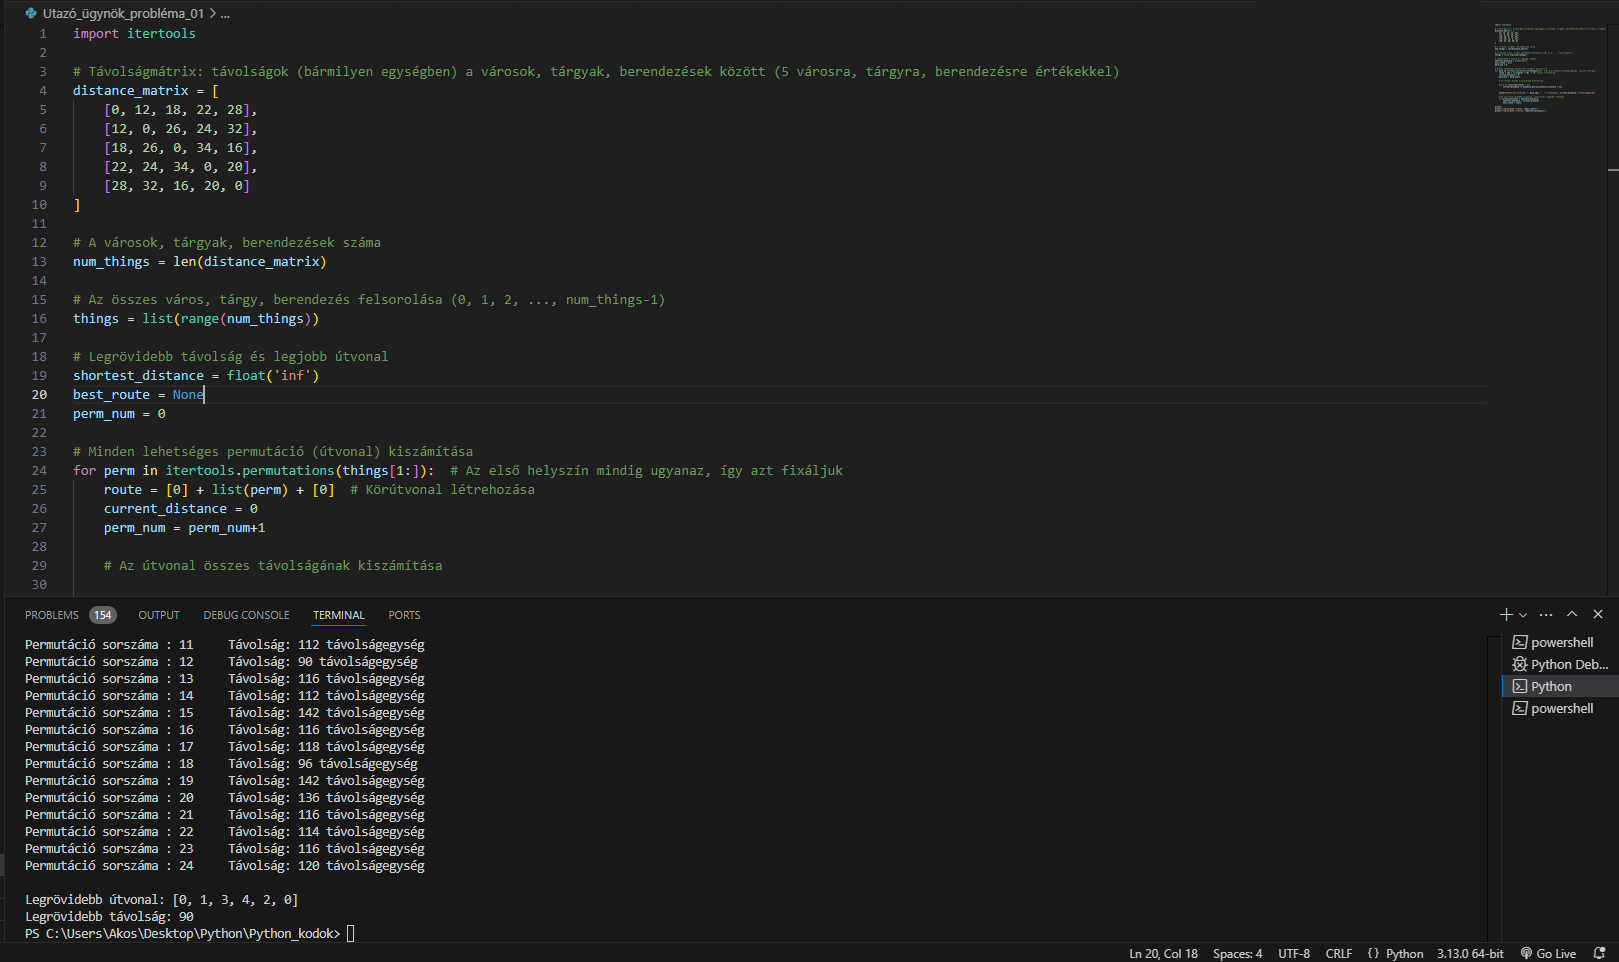Click the curly braces language icon
The height and width of the screenshot is (962, 1619).
tap(1373, 953)
